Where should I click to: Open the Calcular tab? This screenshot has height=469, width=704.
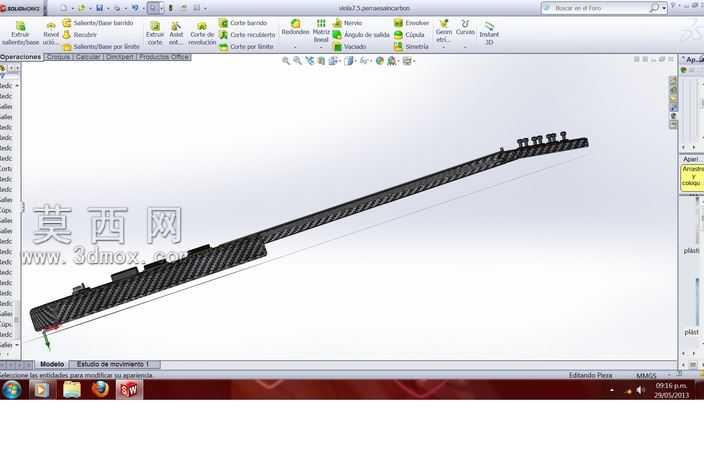tap(88, 57)
